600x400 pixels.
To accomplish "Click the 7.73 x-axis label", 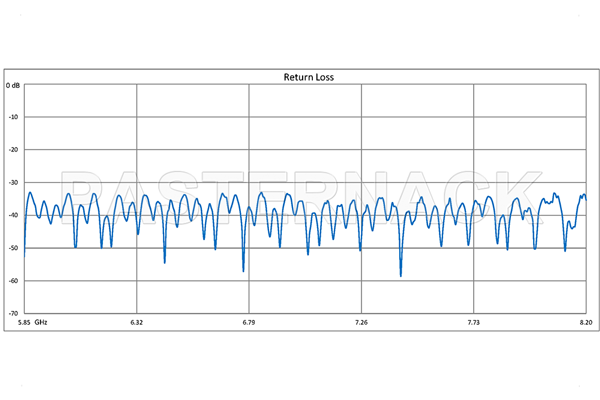I will [x=474, y=322].
